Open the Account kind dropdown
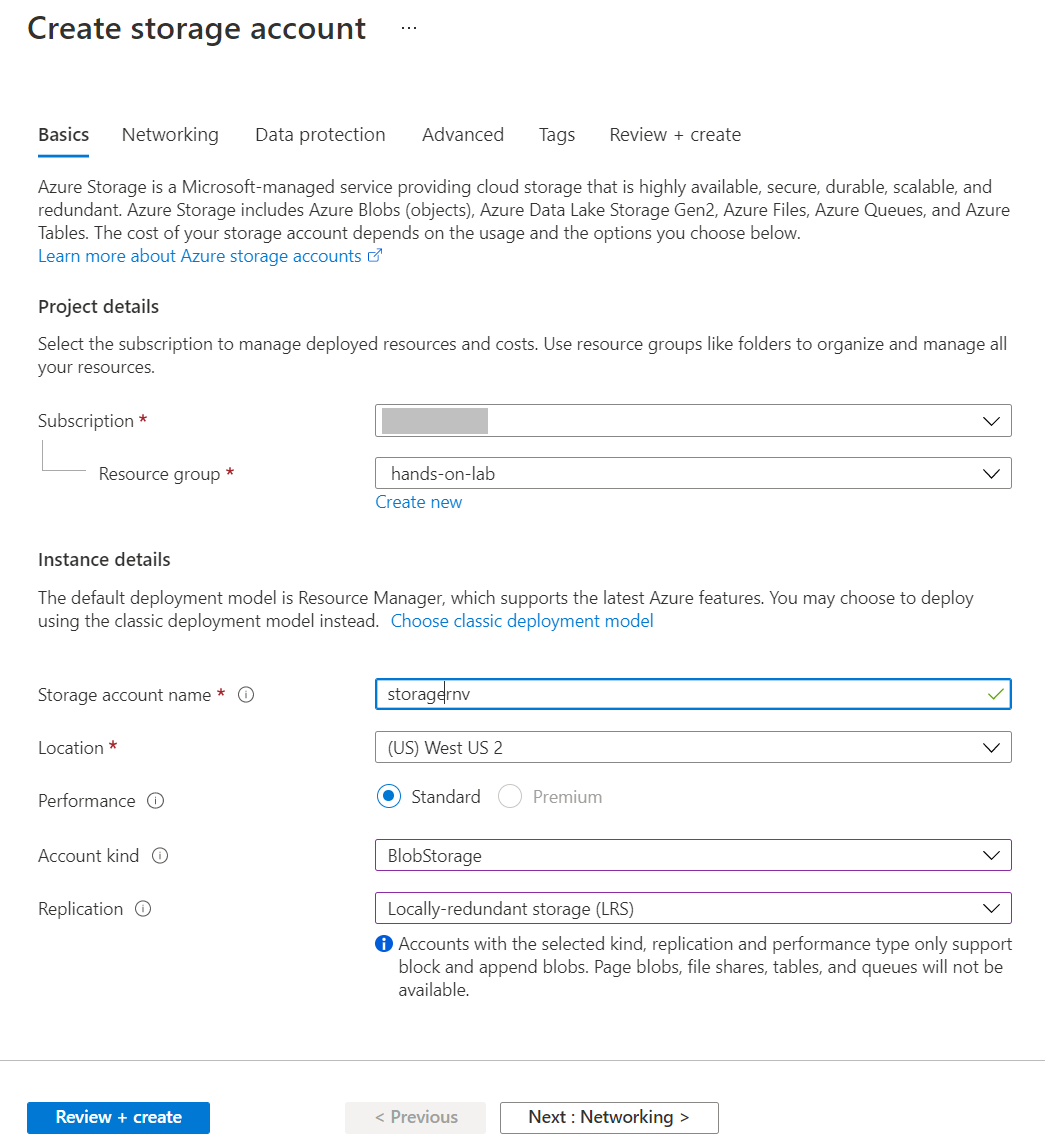The image size is (1045, 1139). pyautogui.click(x=693, y=856)
